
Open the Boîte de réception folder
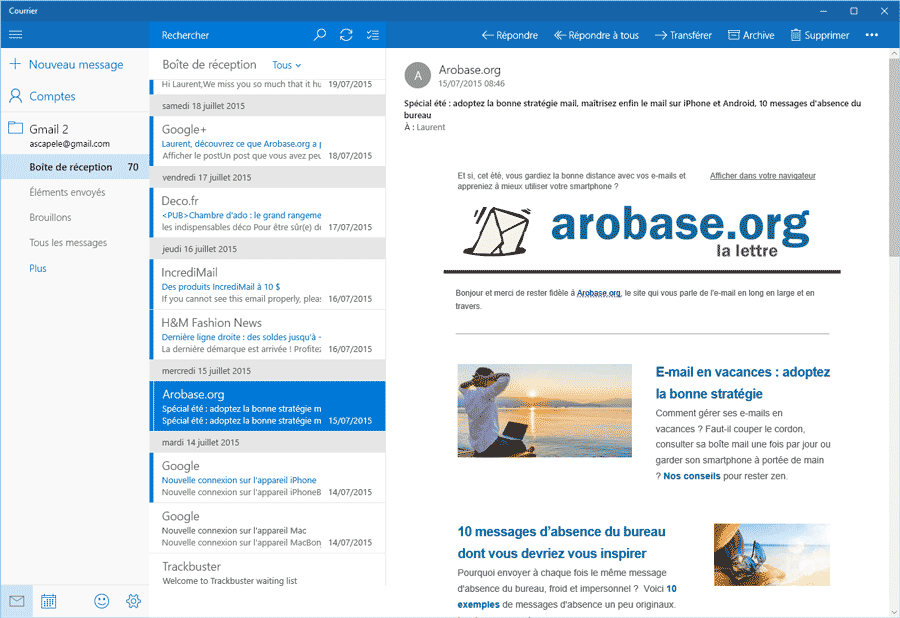[75, 167]
